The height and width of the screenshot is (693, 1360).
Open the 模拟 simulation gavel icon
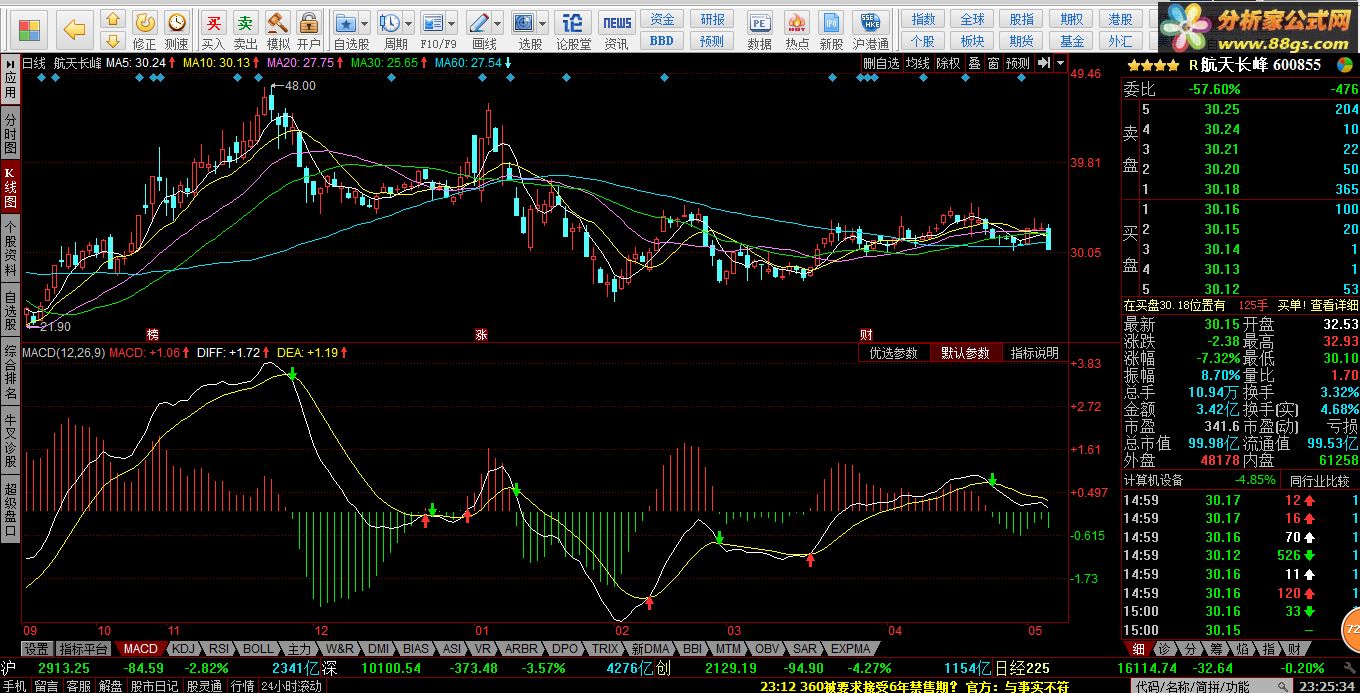pyautogui.click(x=277, y=30)
